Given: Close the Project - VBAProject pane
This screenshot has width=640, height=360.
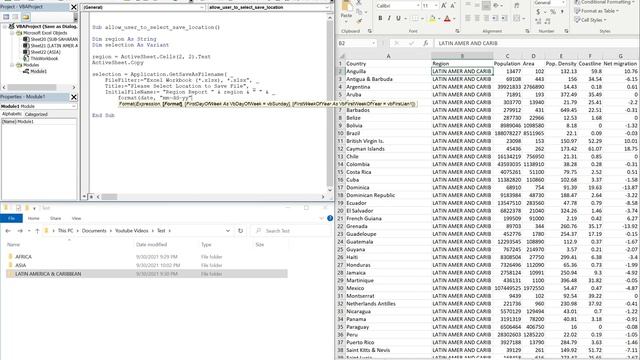Looking at the screenshot, I should coord(74,7).
